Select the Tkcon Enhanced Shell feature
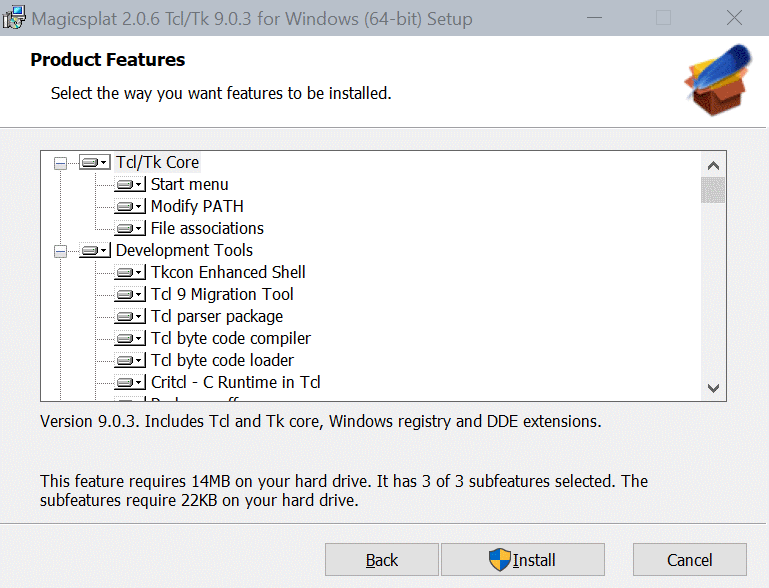 click(x=228, y=272)
